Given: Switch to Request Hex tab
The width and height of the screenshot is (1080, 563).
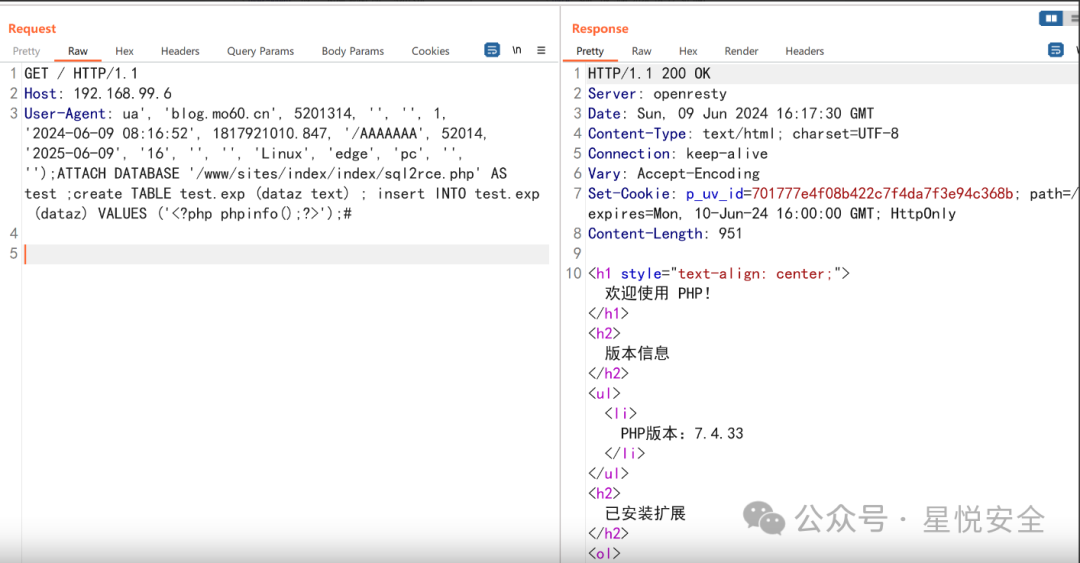Looking at the screenshot, I should pyautogui.click(x=124, y=51).
